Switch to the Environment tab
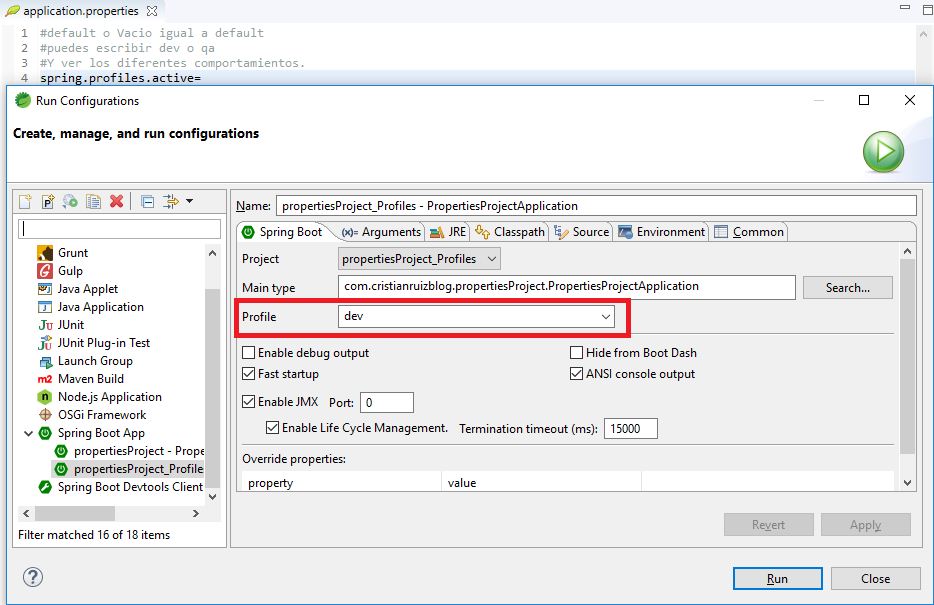 click(x=661, y=232)
